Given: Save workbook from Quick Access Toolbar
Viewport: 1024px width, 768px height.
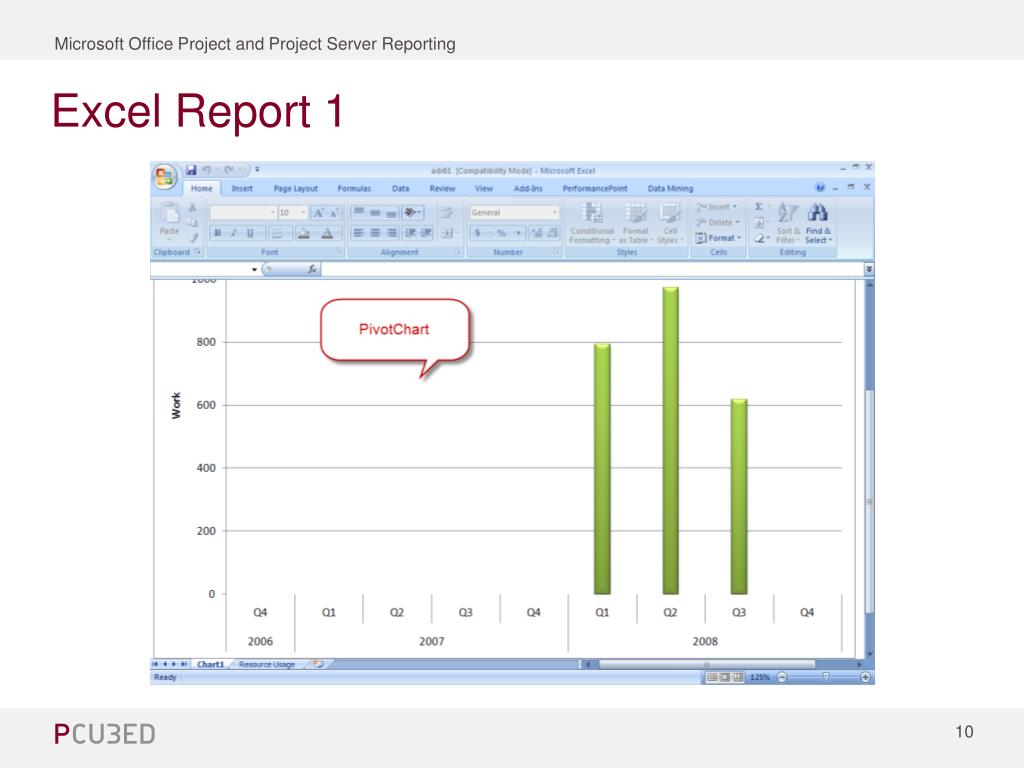Looking at the screenshot, I should 191,170.
